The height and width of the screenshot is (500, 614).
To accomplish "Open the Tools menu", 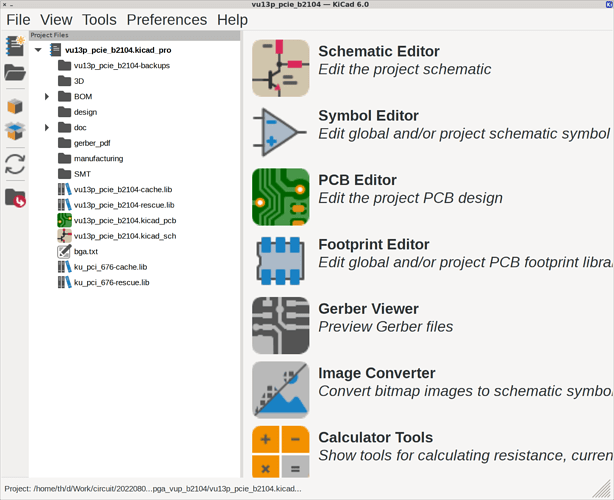I will click(x=99, y=20).
